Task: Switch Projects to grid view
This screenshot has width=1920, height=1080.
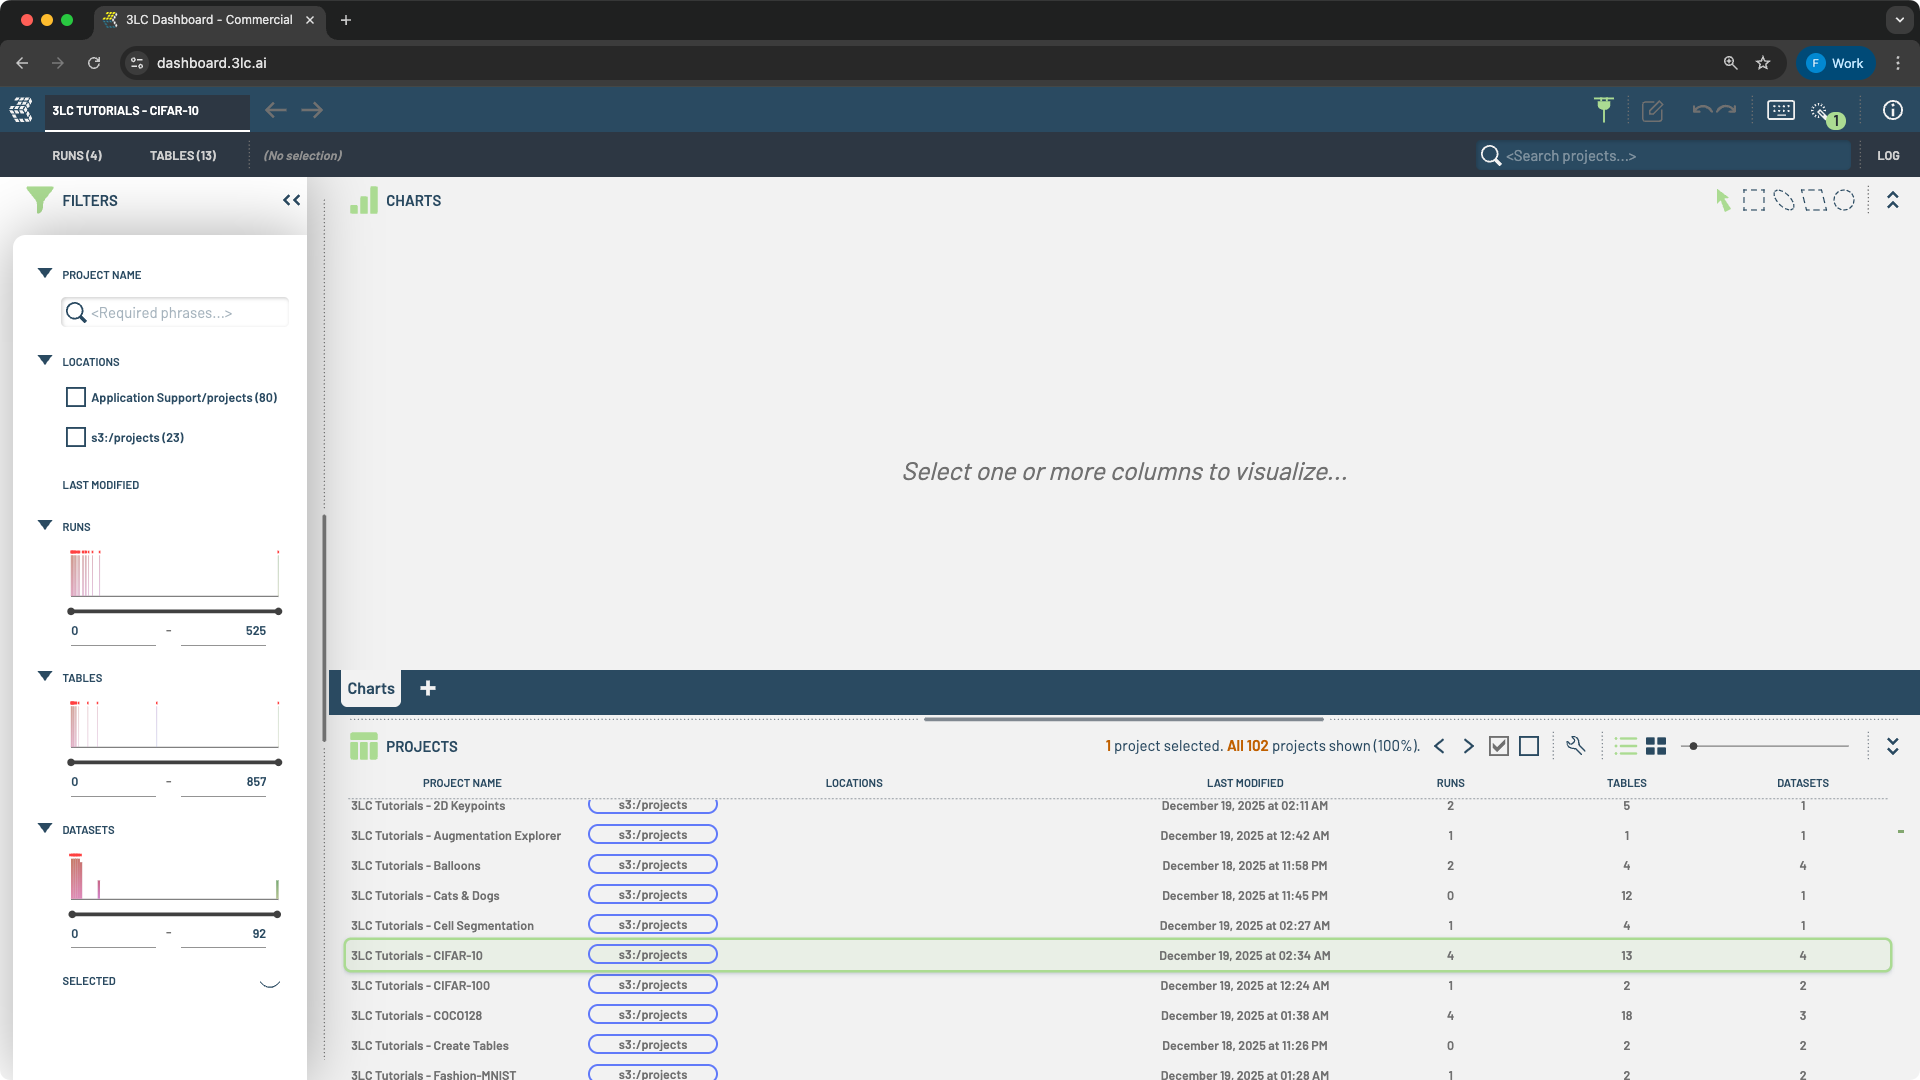Action: click(1656, 746)
